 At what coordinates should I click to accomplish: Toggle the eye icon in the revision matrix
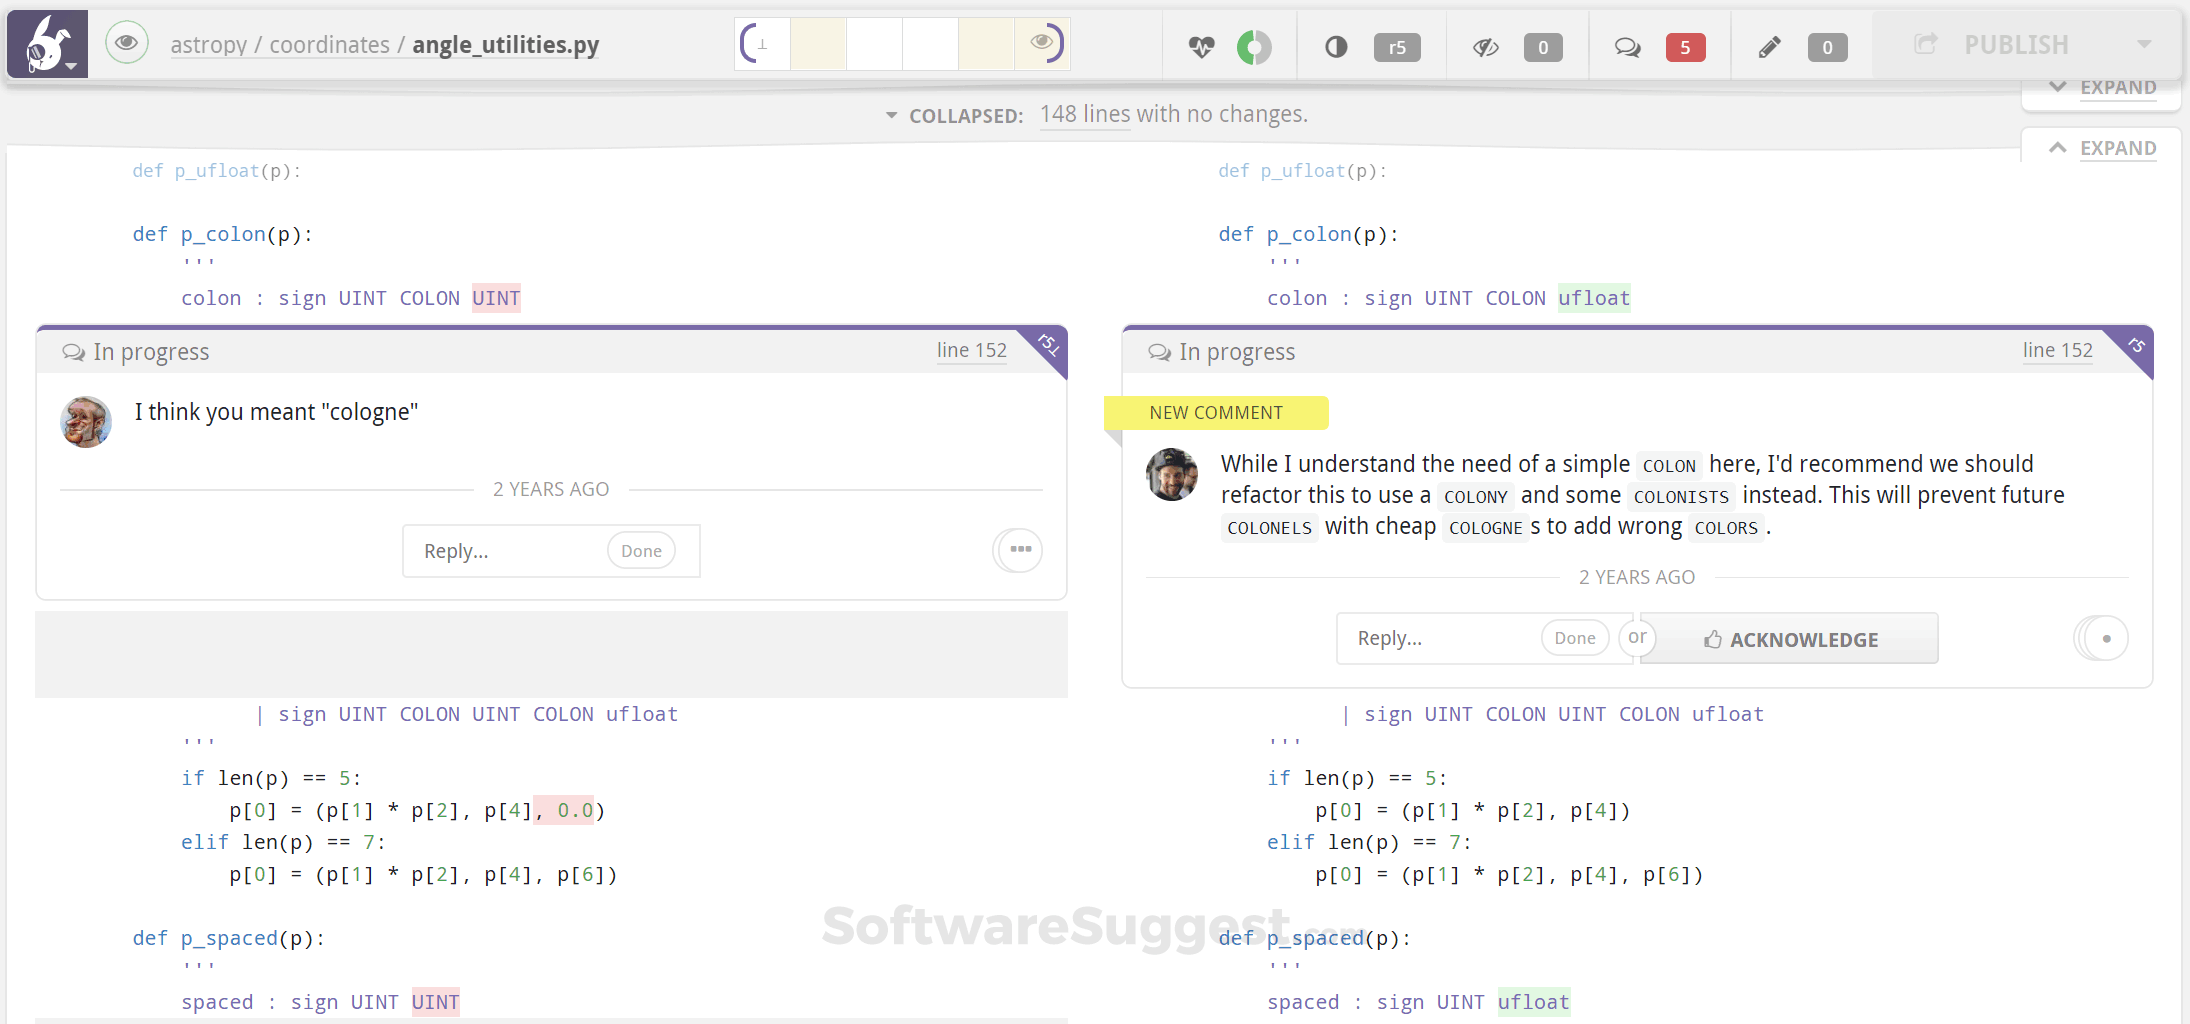[1042, 42]
